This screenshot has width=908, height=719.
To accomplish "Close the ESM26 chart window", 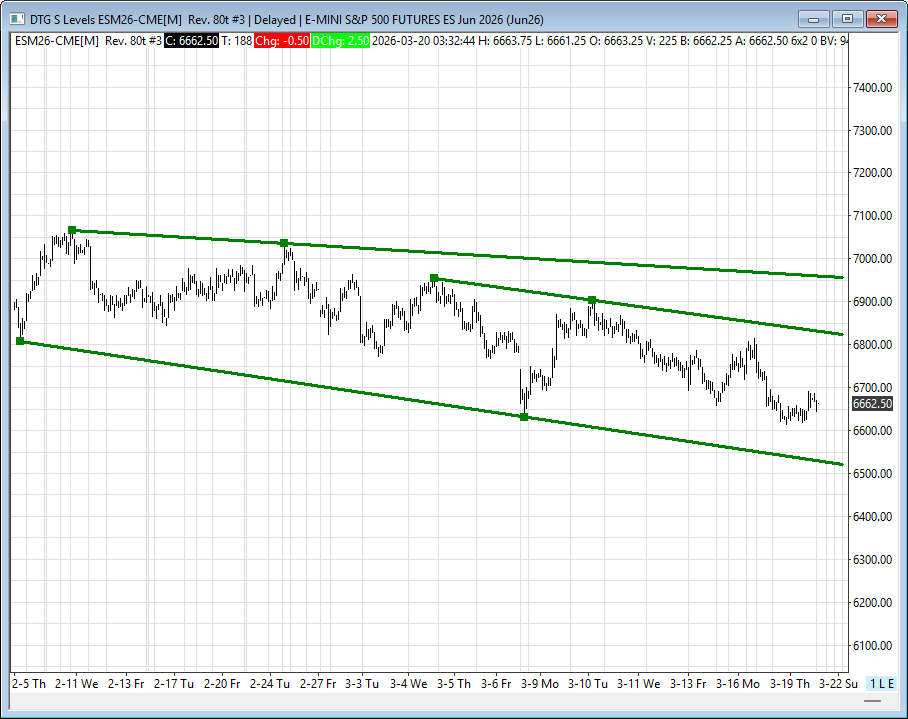I will [880, 18].
